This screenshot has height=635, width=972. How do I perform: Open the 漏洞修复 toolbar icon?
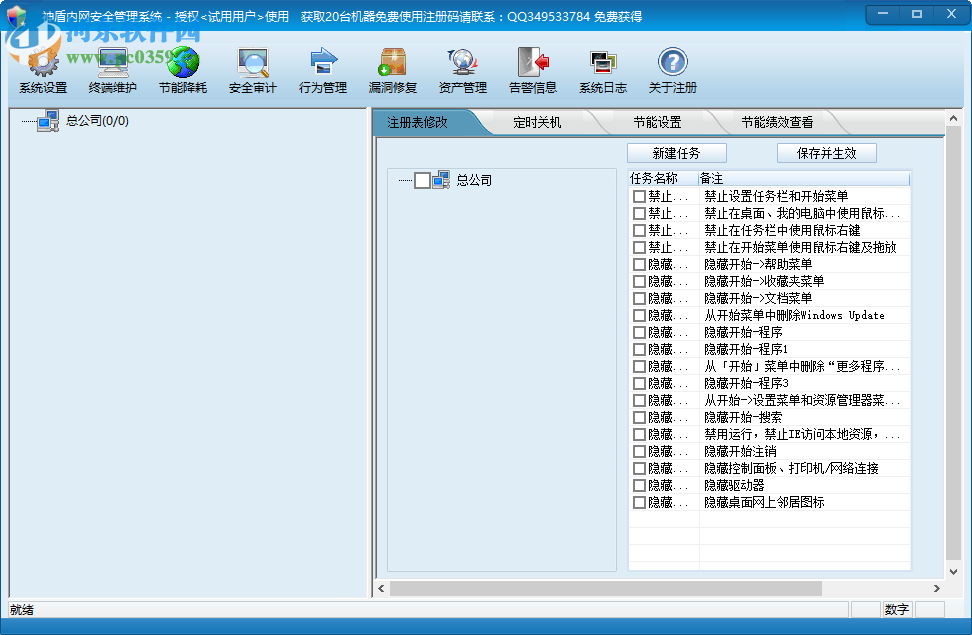(x=392, y=63)
